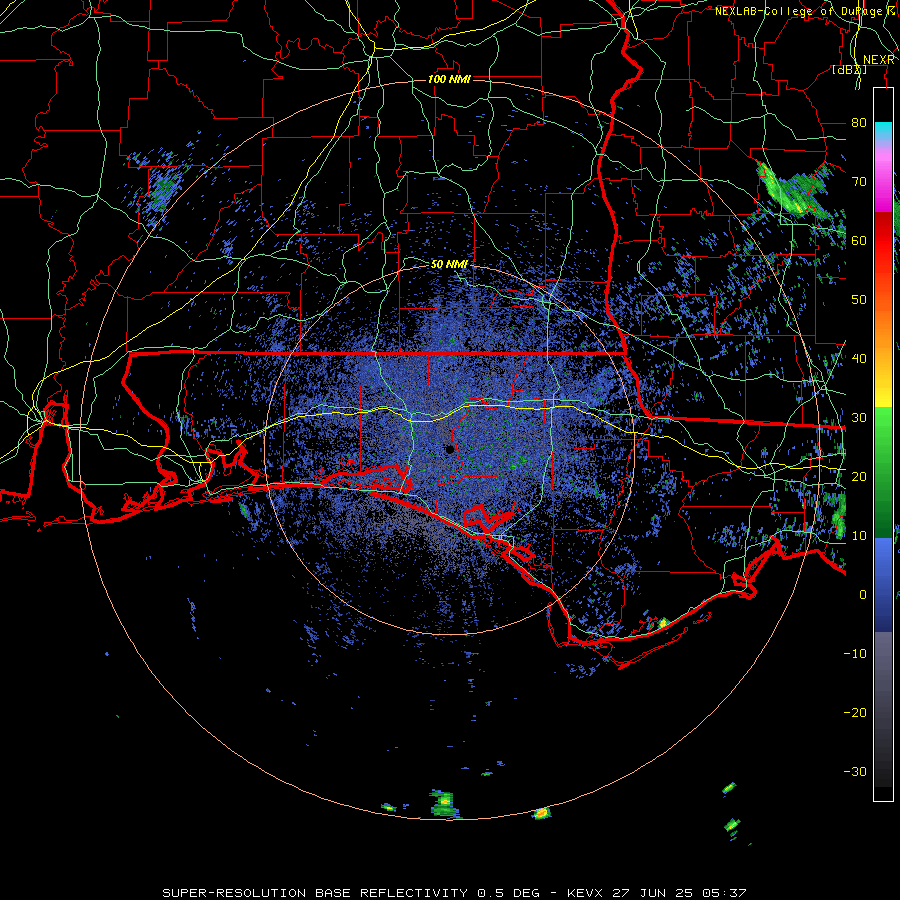Select the 20 value on dBZ scale

coord(859,477)
